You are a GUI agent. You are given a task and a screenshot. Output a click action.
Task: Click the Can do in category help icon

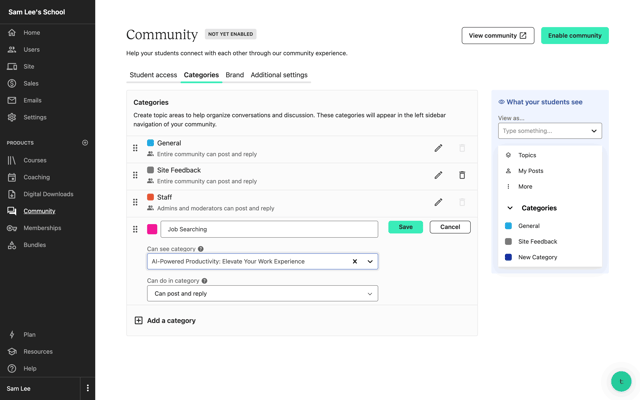click(204, 281)
